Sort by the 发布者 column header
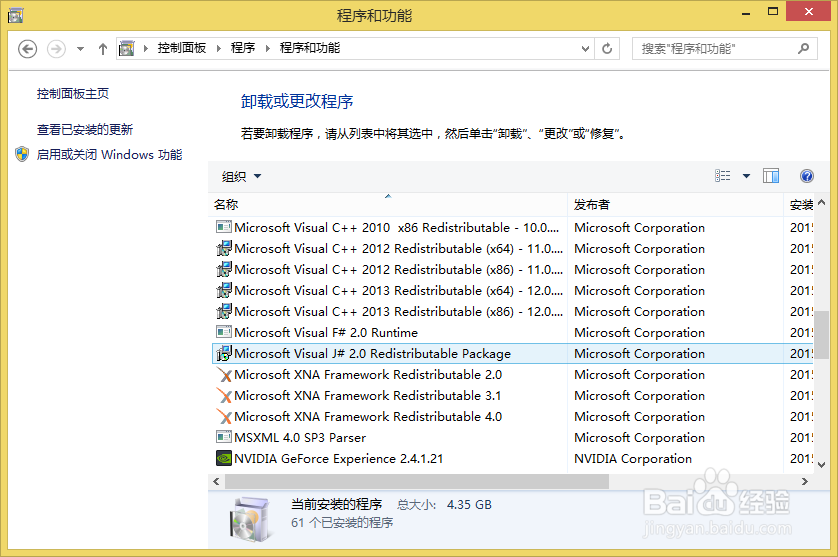 [675, 205]
